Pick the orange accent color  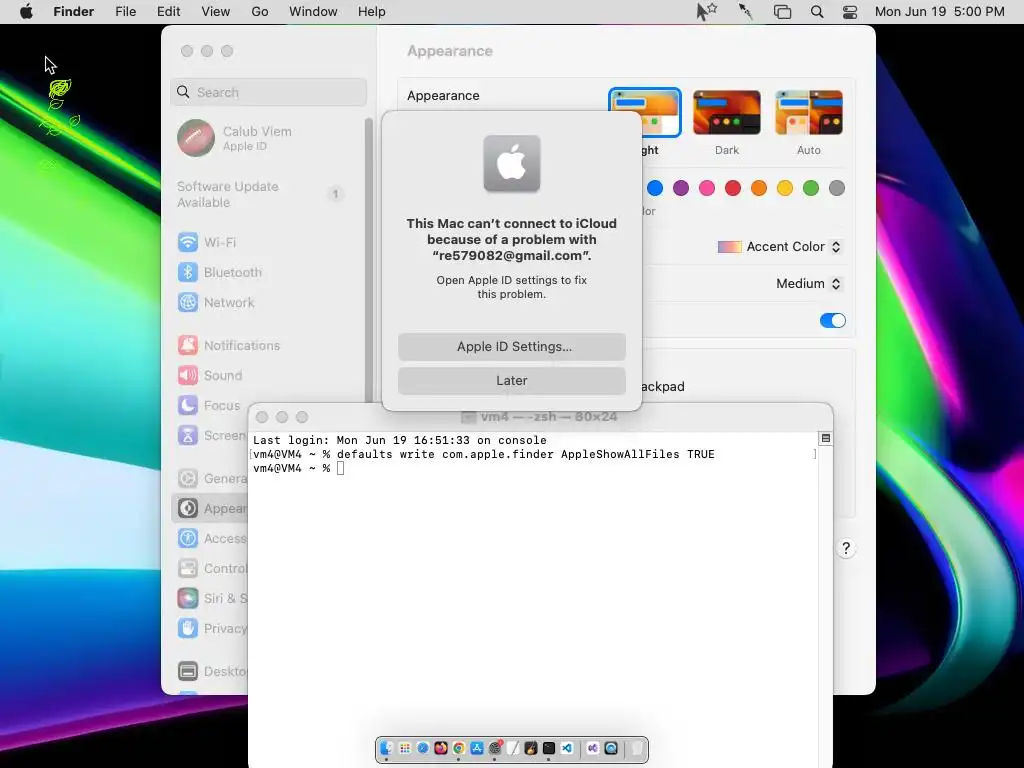759,189
